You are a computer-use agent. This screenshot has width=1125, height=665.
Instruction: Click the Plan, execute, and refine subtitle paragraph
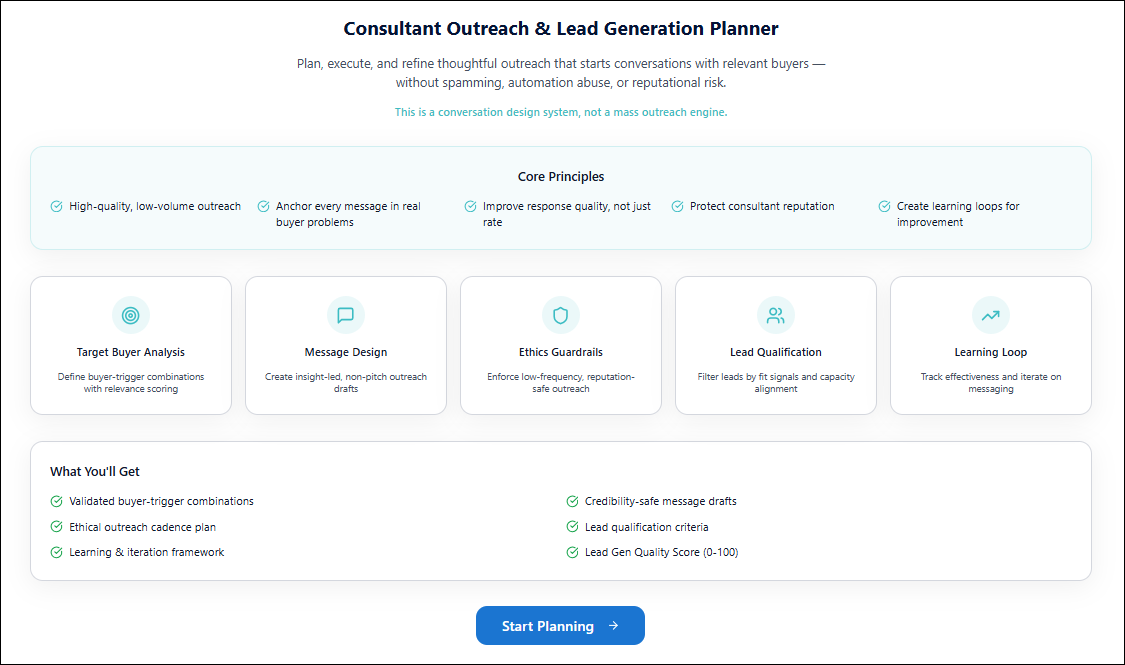(561, 73)
